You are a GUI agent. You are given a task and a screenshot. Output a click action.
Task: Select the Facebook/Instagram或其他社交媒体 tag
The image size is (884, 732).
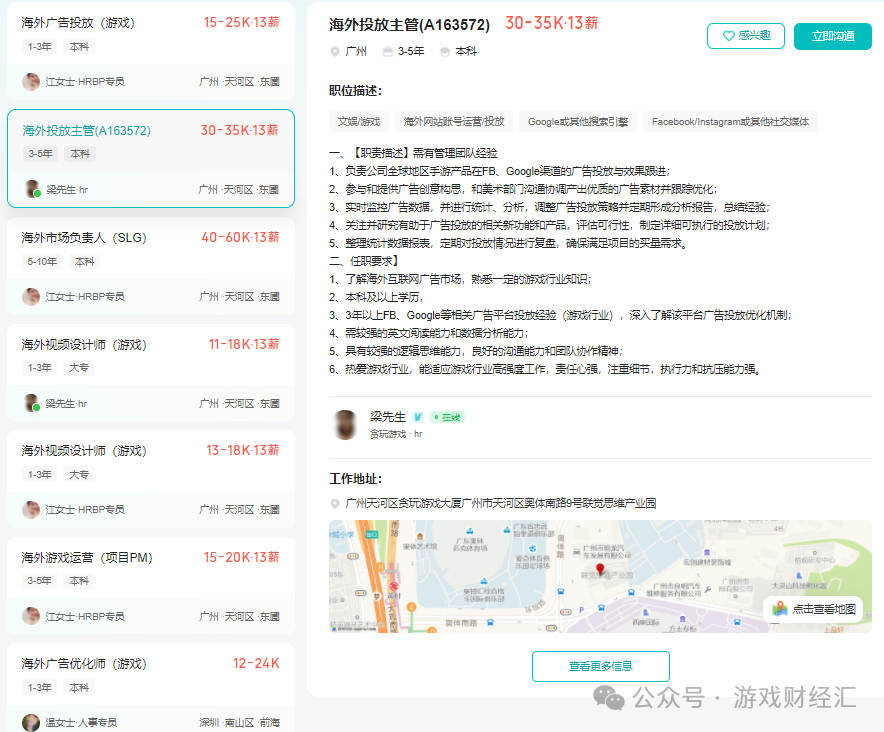[x=730, y=122]
